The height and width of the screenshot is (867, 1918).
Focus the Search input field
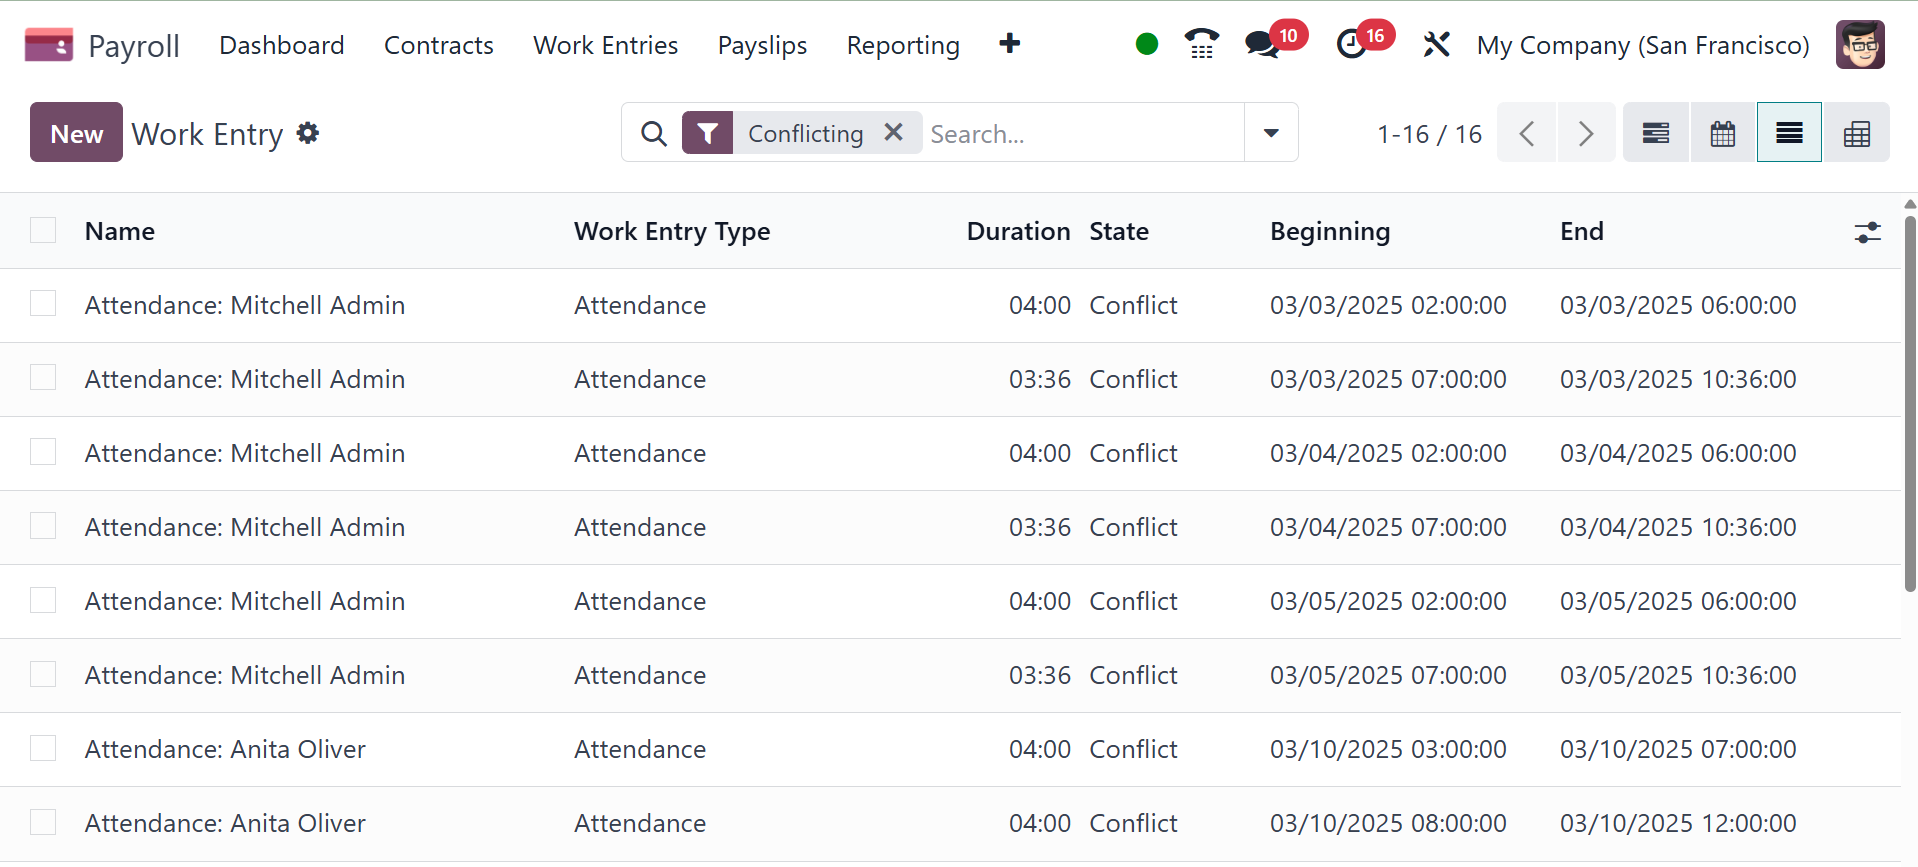click(x=1080, y=133)
